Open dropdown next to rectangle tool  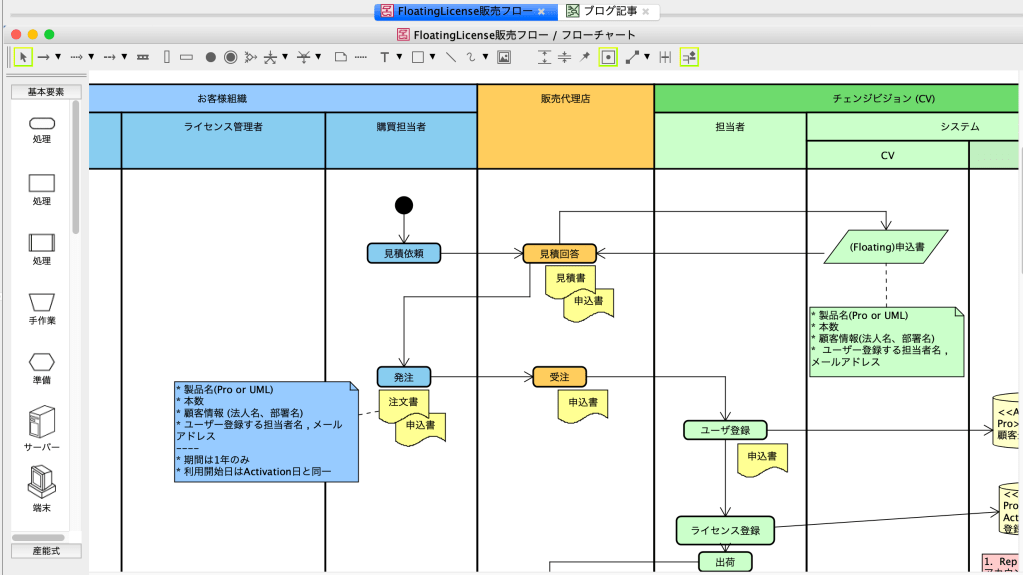pyautogui.click(x=432, y=57)
